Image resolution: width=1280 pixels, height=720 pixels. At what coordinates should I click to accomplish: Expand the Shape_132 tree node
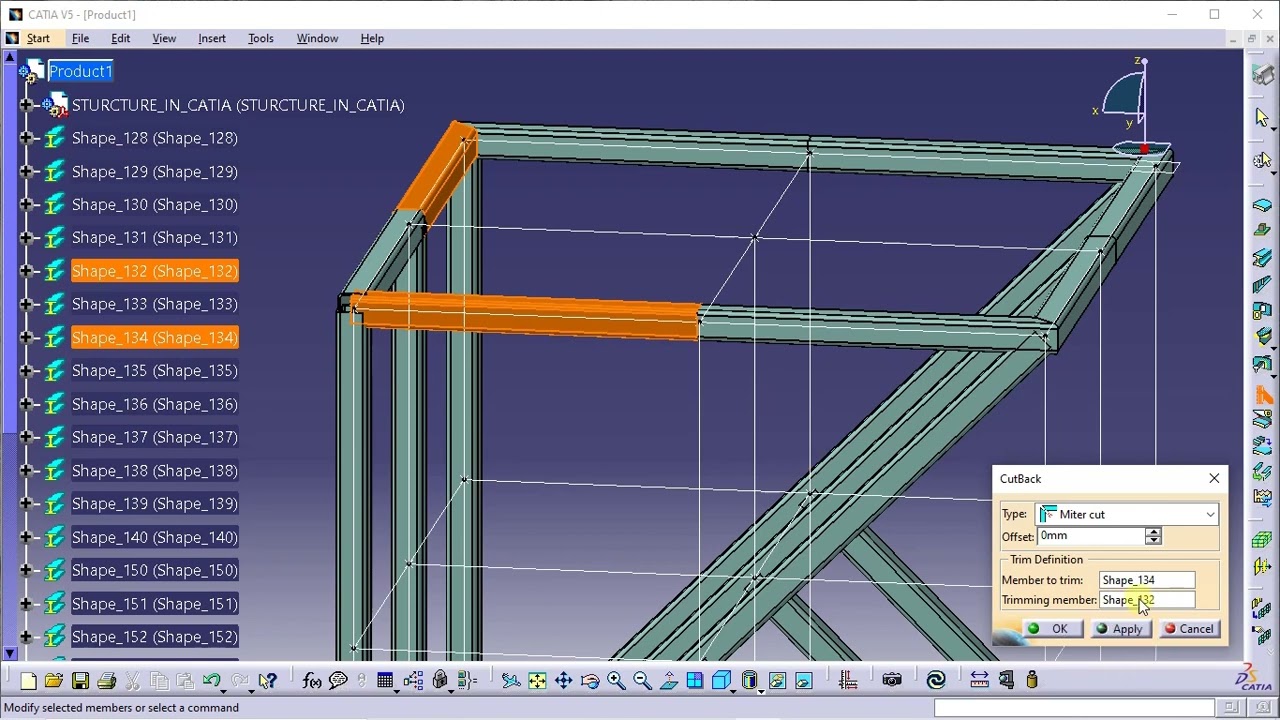pos(27,271)
